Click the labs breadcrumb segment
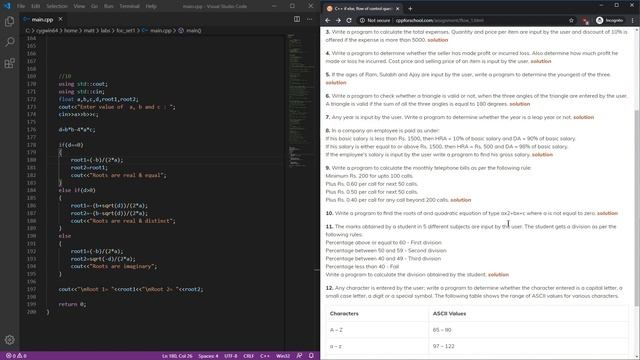The height and width of the screenshot is (360, 640). 105,30
